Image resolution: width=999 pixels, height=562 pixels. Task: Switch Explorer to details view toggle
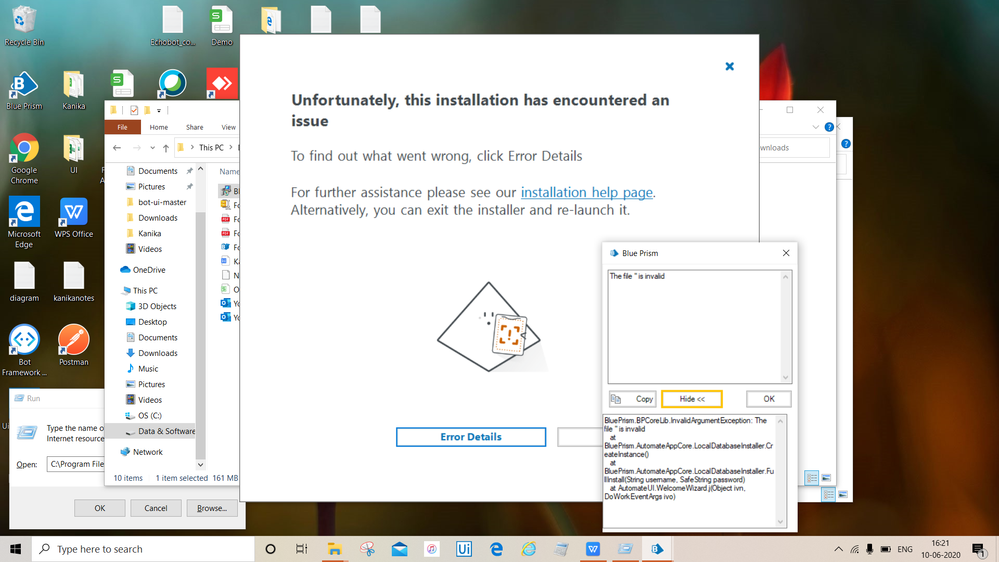coord(811,478)
